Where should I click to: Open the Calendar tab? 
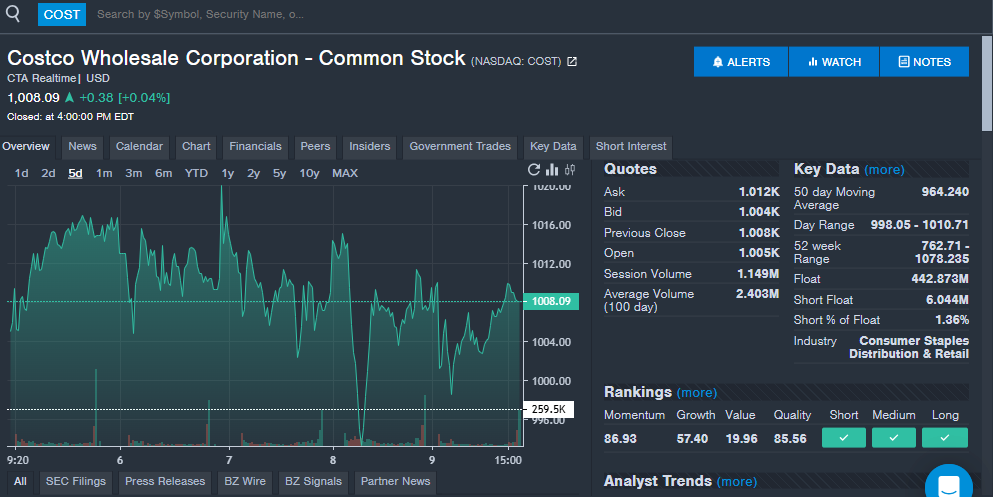point(139,146)
